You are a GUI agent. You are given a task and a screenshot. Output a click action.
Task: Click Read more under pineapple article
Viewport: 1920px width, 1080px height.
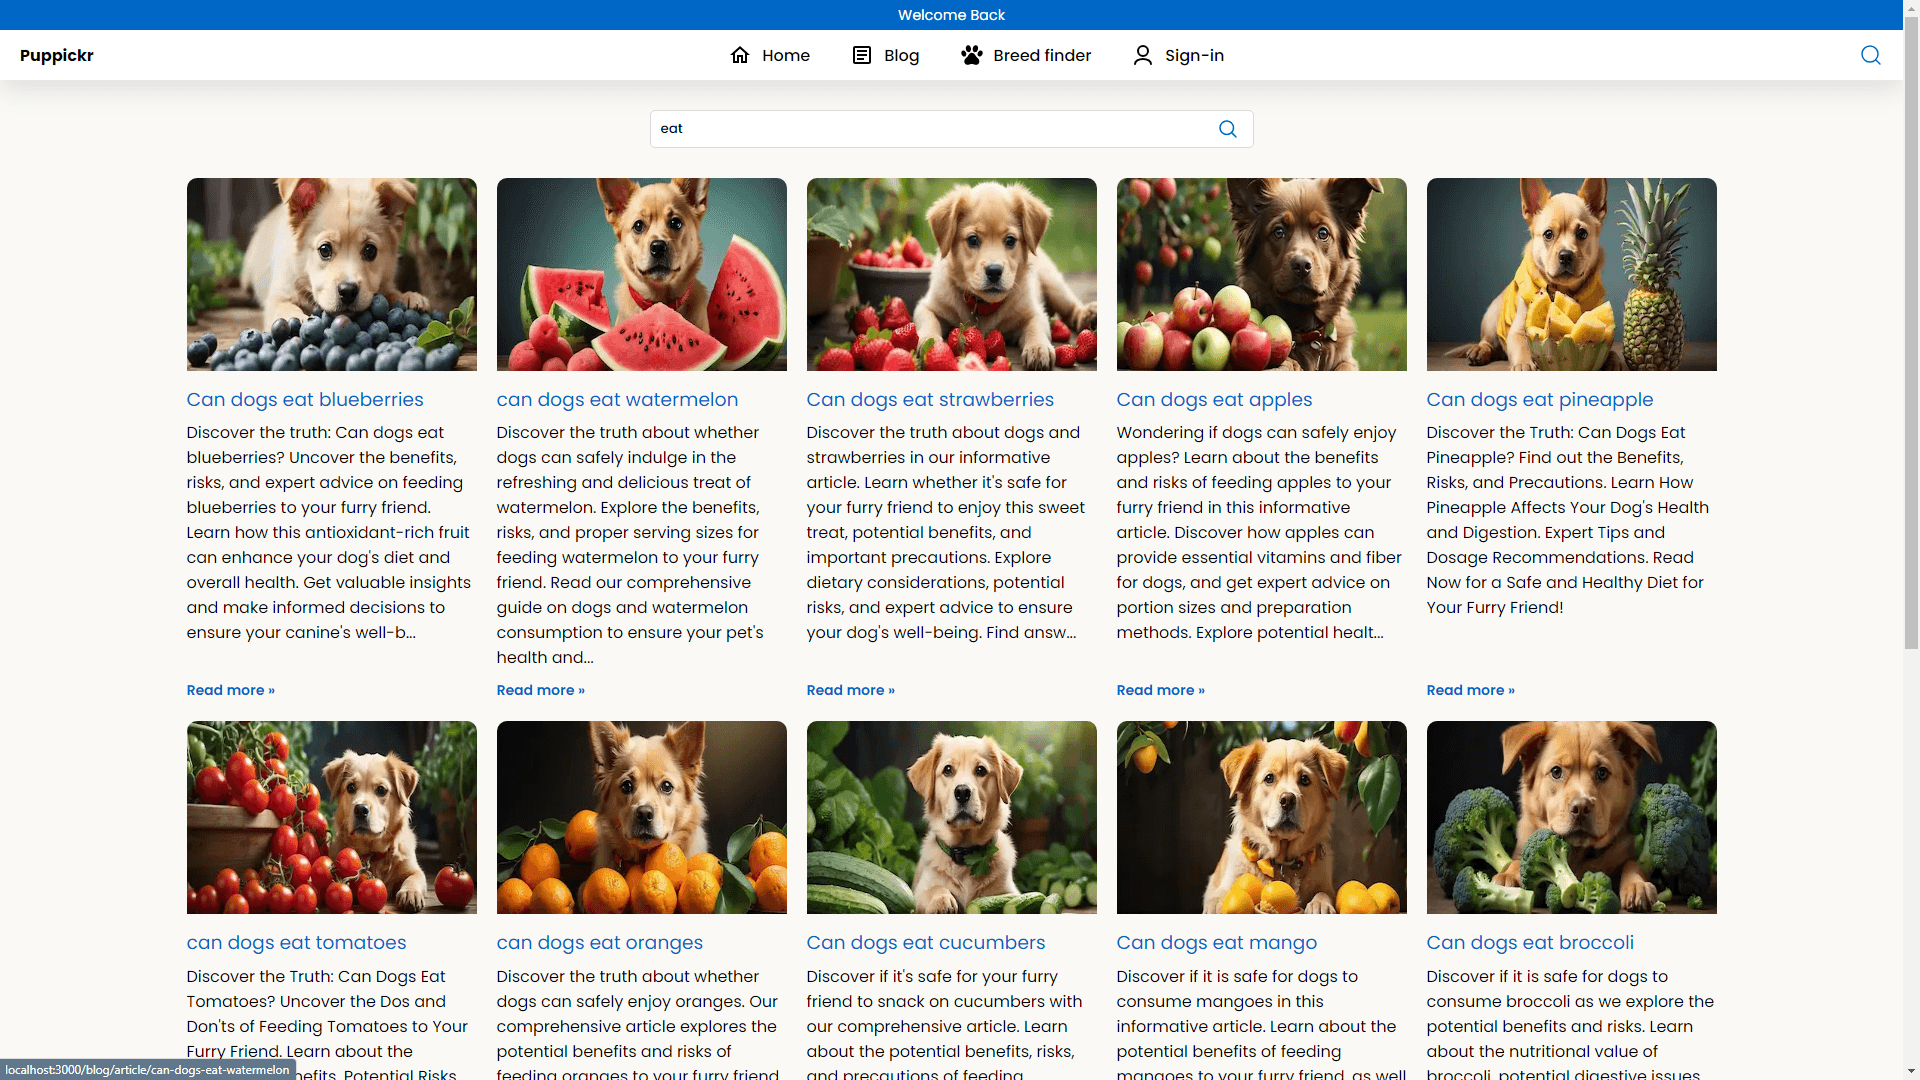1470,690
